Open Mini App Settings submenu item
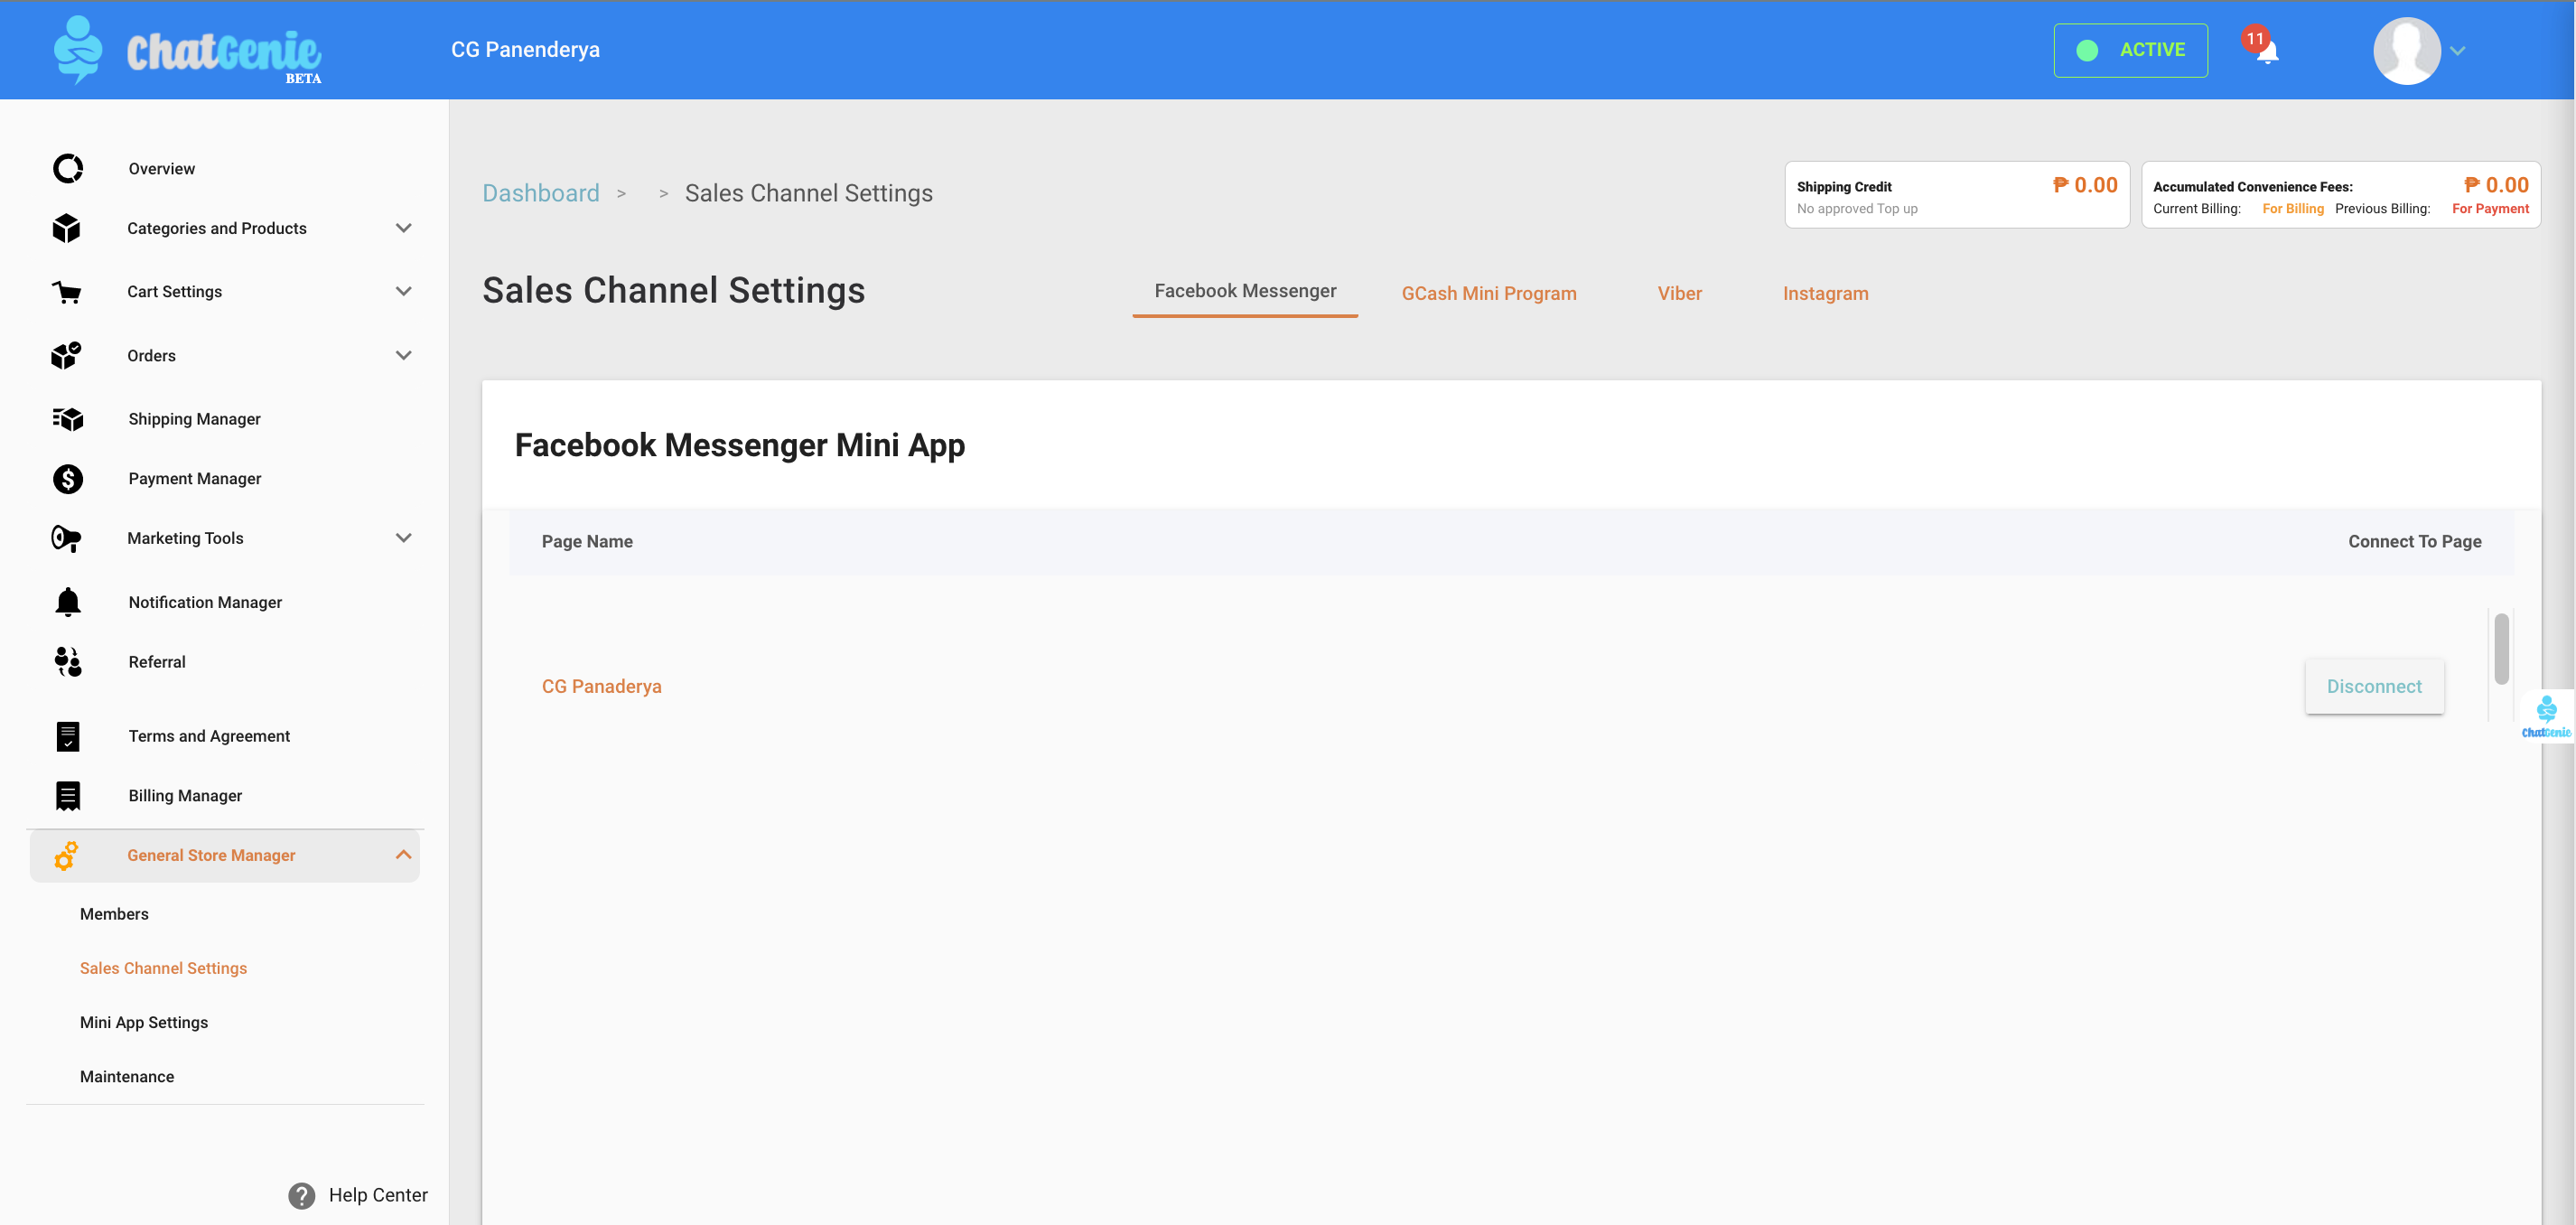The height and width of the screenshot is (1225, 2576). 144,1022
